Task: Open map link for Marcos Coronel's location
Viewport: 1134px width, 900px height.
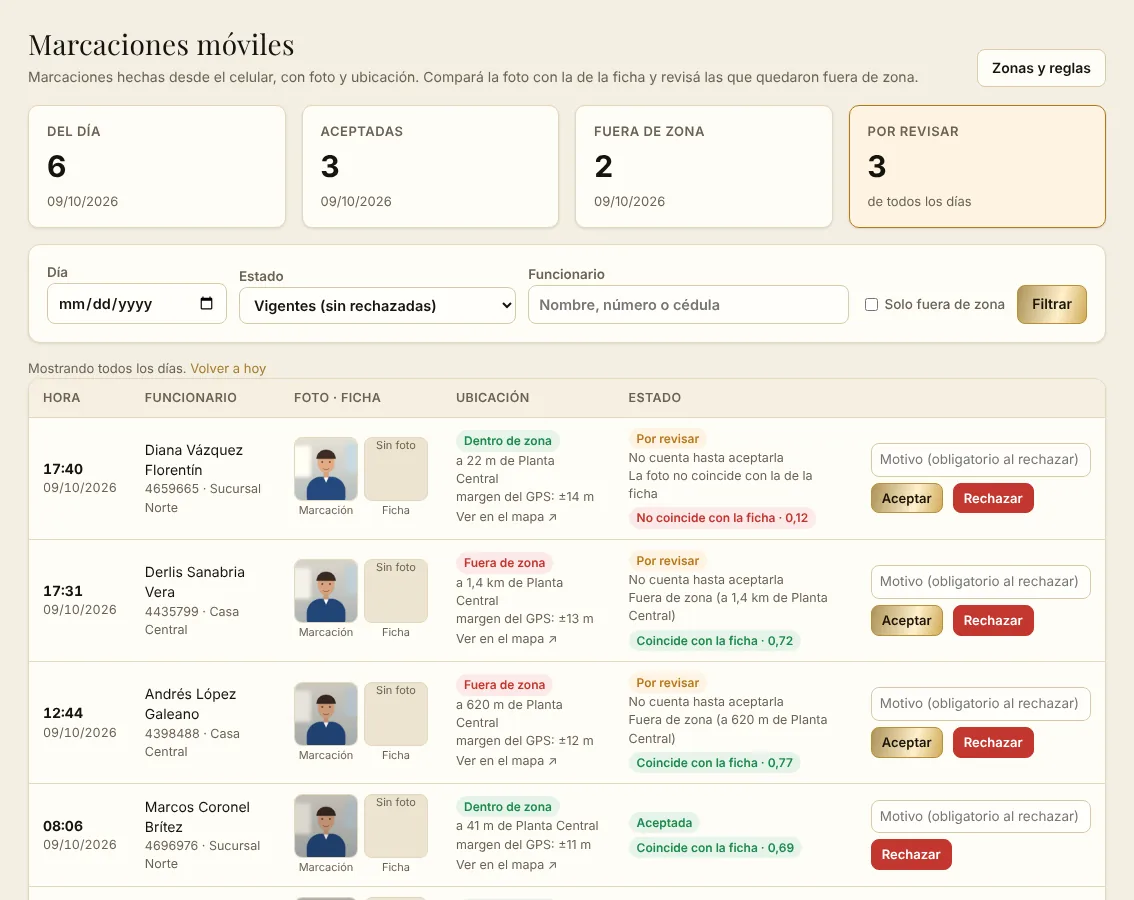Action: 506,865
